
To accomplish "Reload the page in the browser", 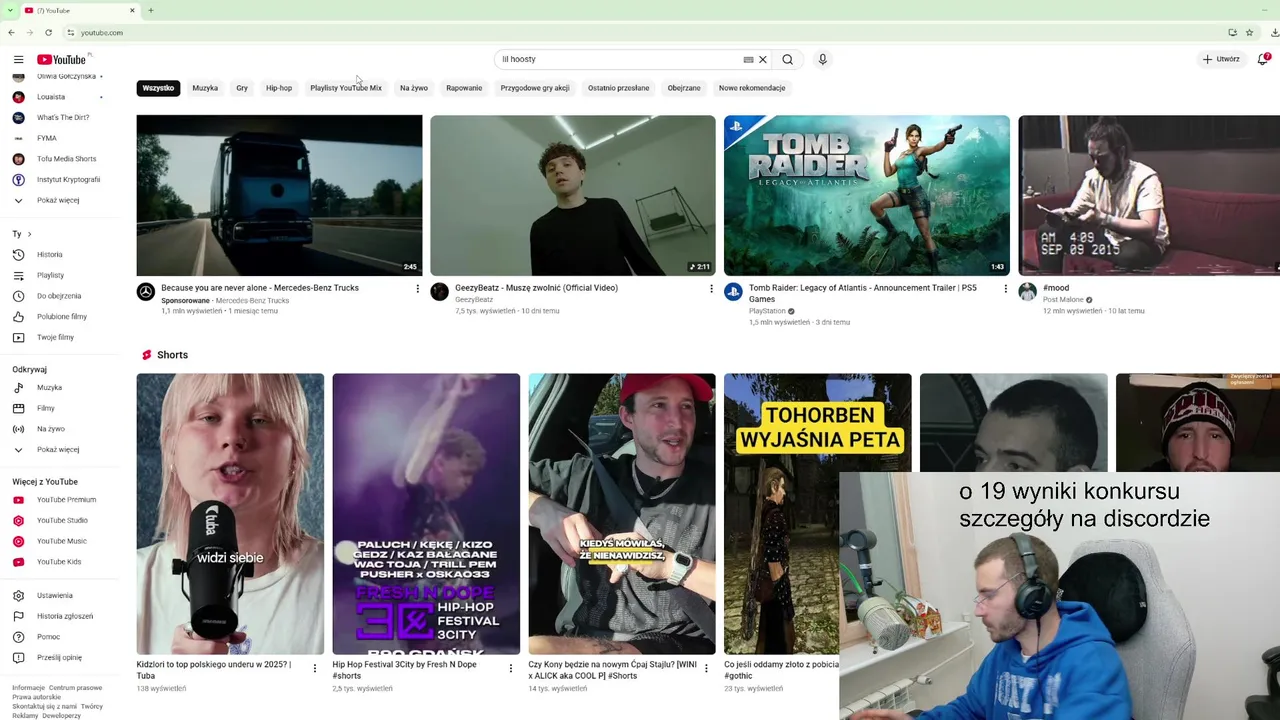I will pos(48,32).
